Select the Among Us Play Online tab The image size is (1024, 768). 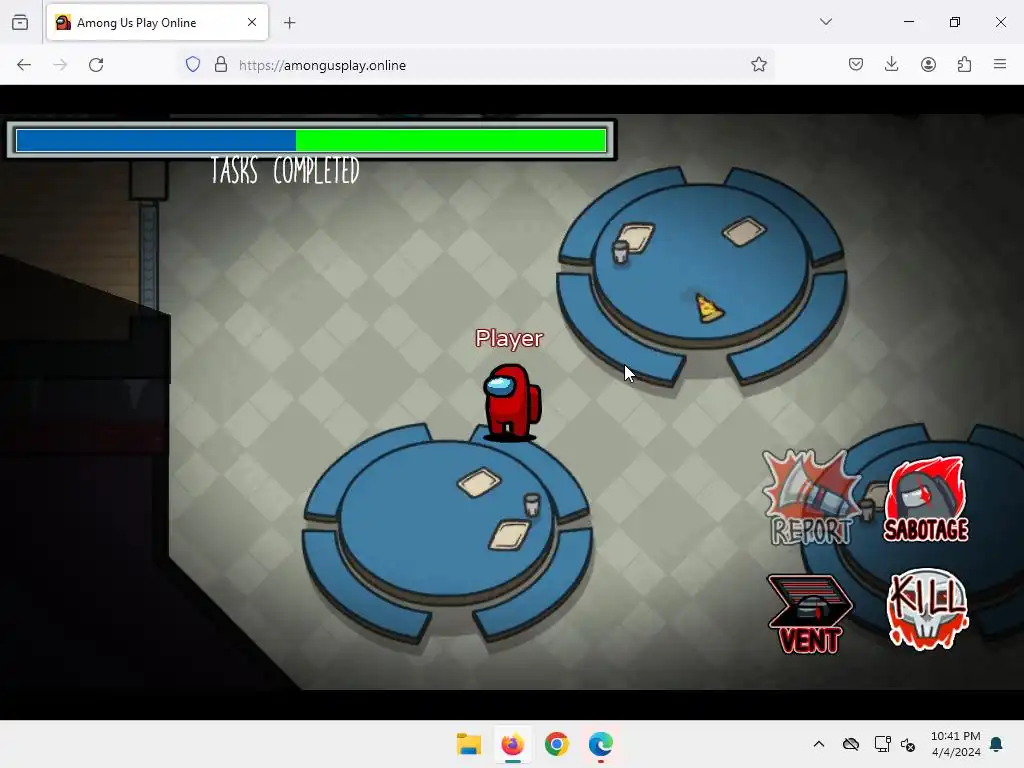pyautogui.click(x=157, y=23)
